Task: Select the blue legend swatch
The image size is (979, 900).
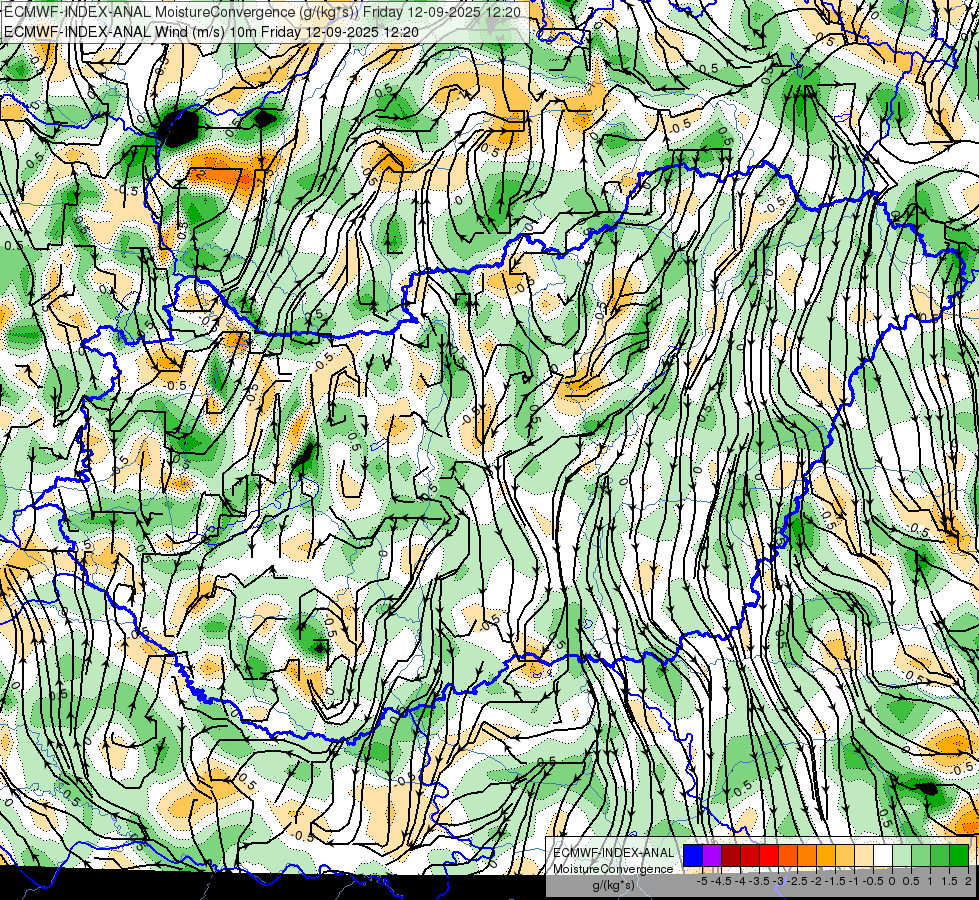Action: coord(693,856)
